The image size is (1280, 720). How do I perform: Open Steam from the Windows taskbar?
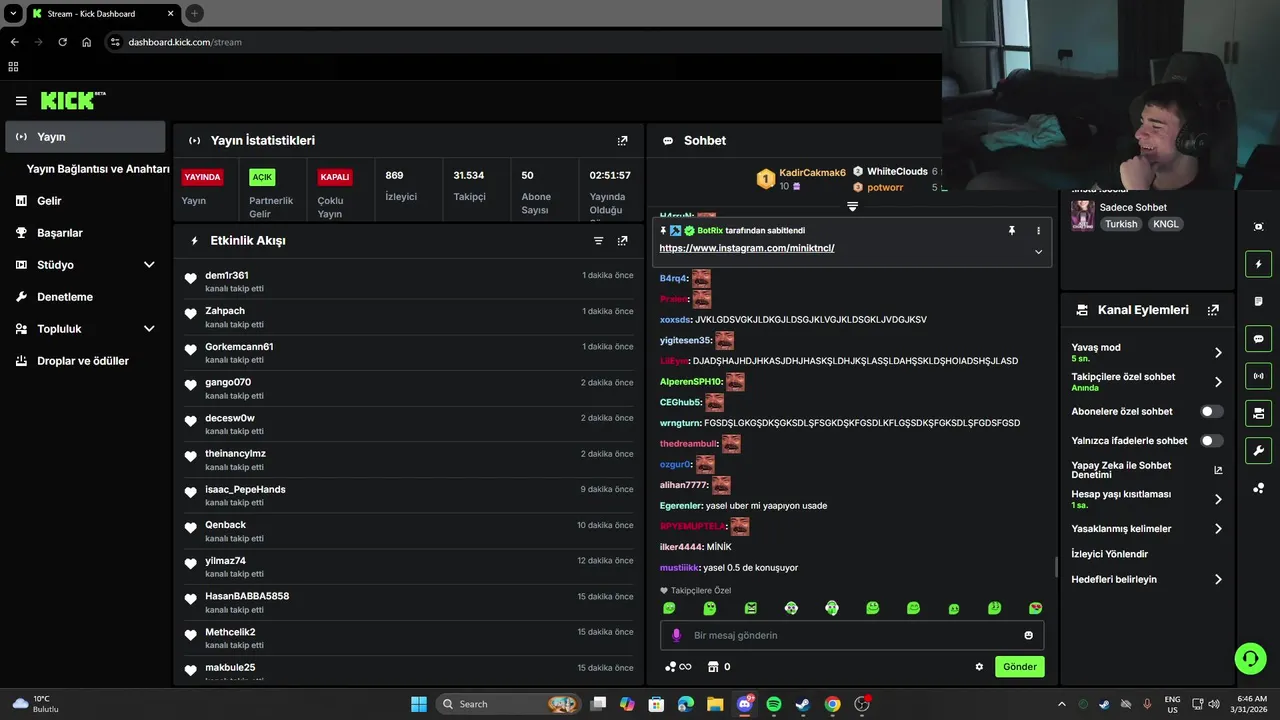(803, 704)
